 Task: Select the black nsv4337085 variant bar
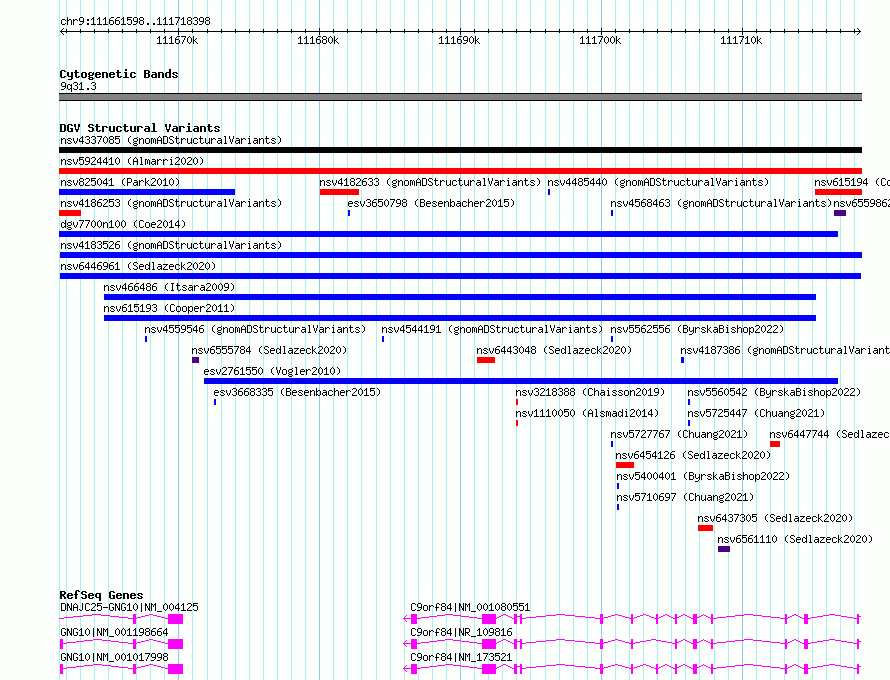coord(460,150)
